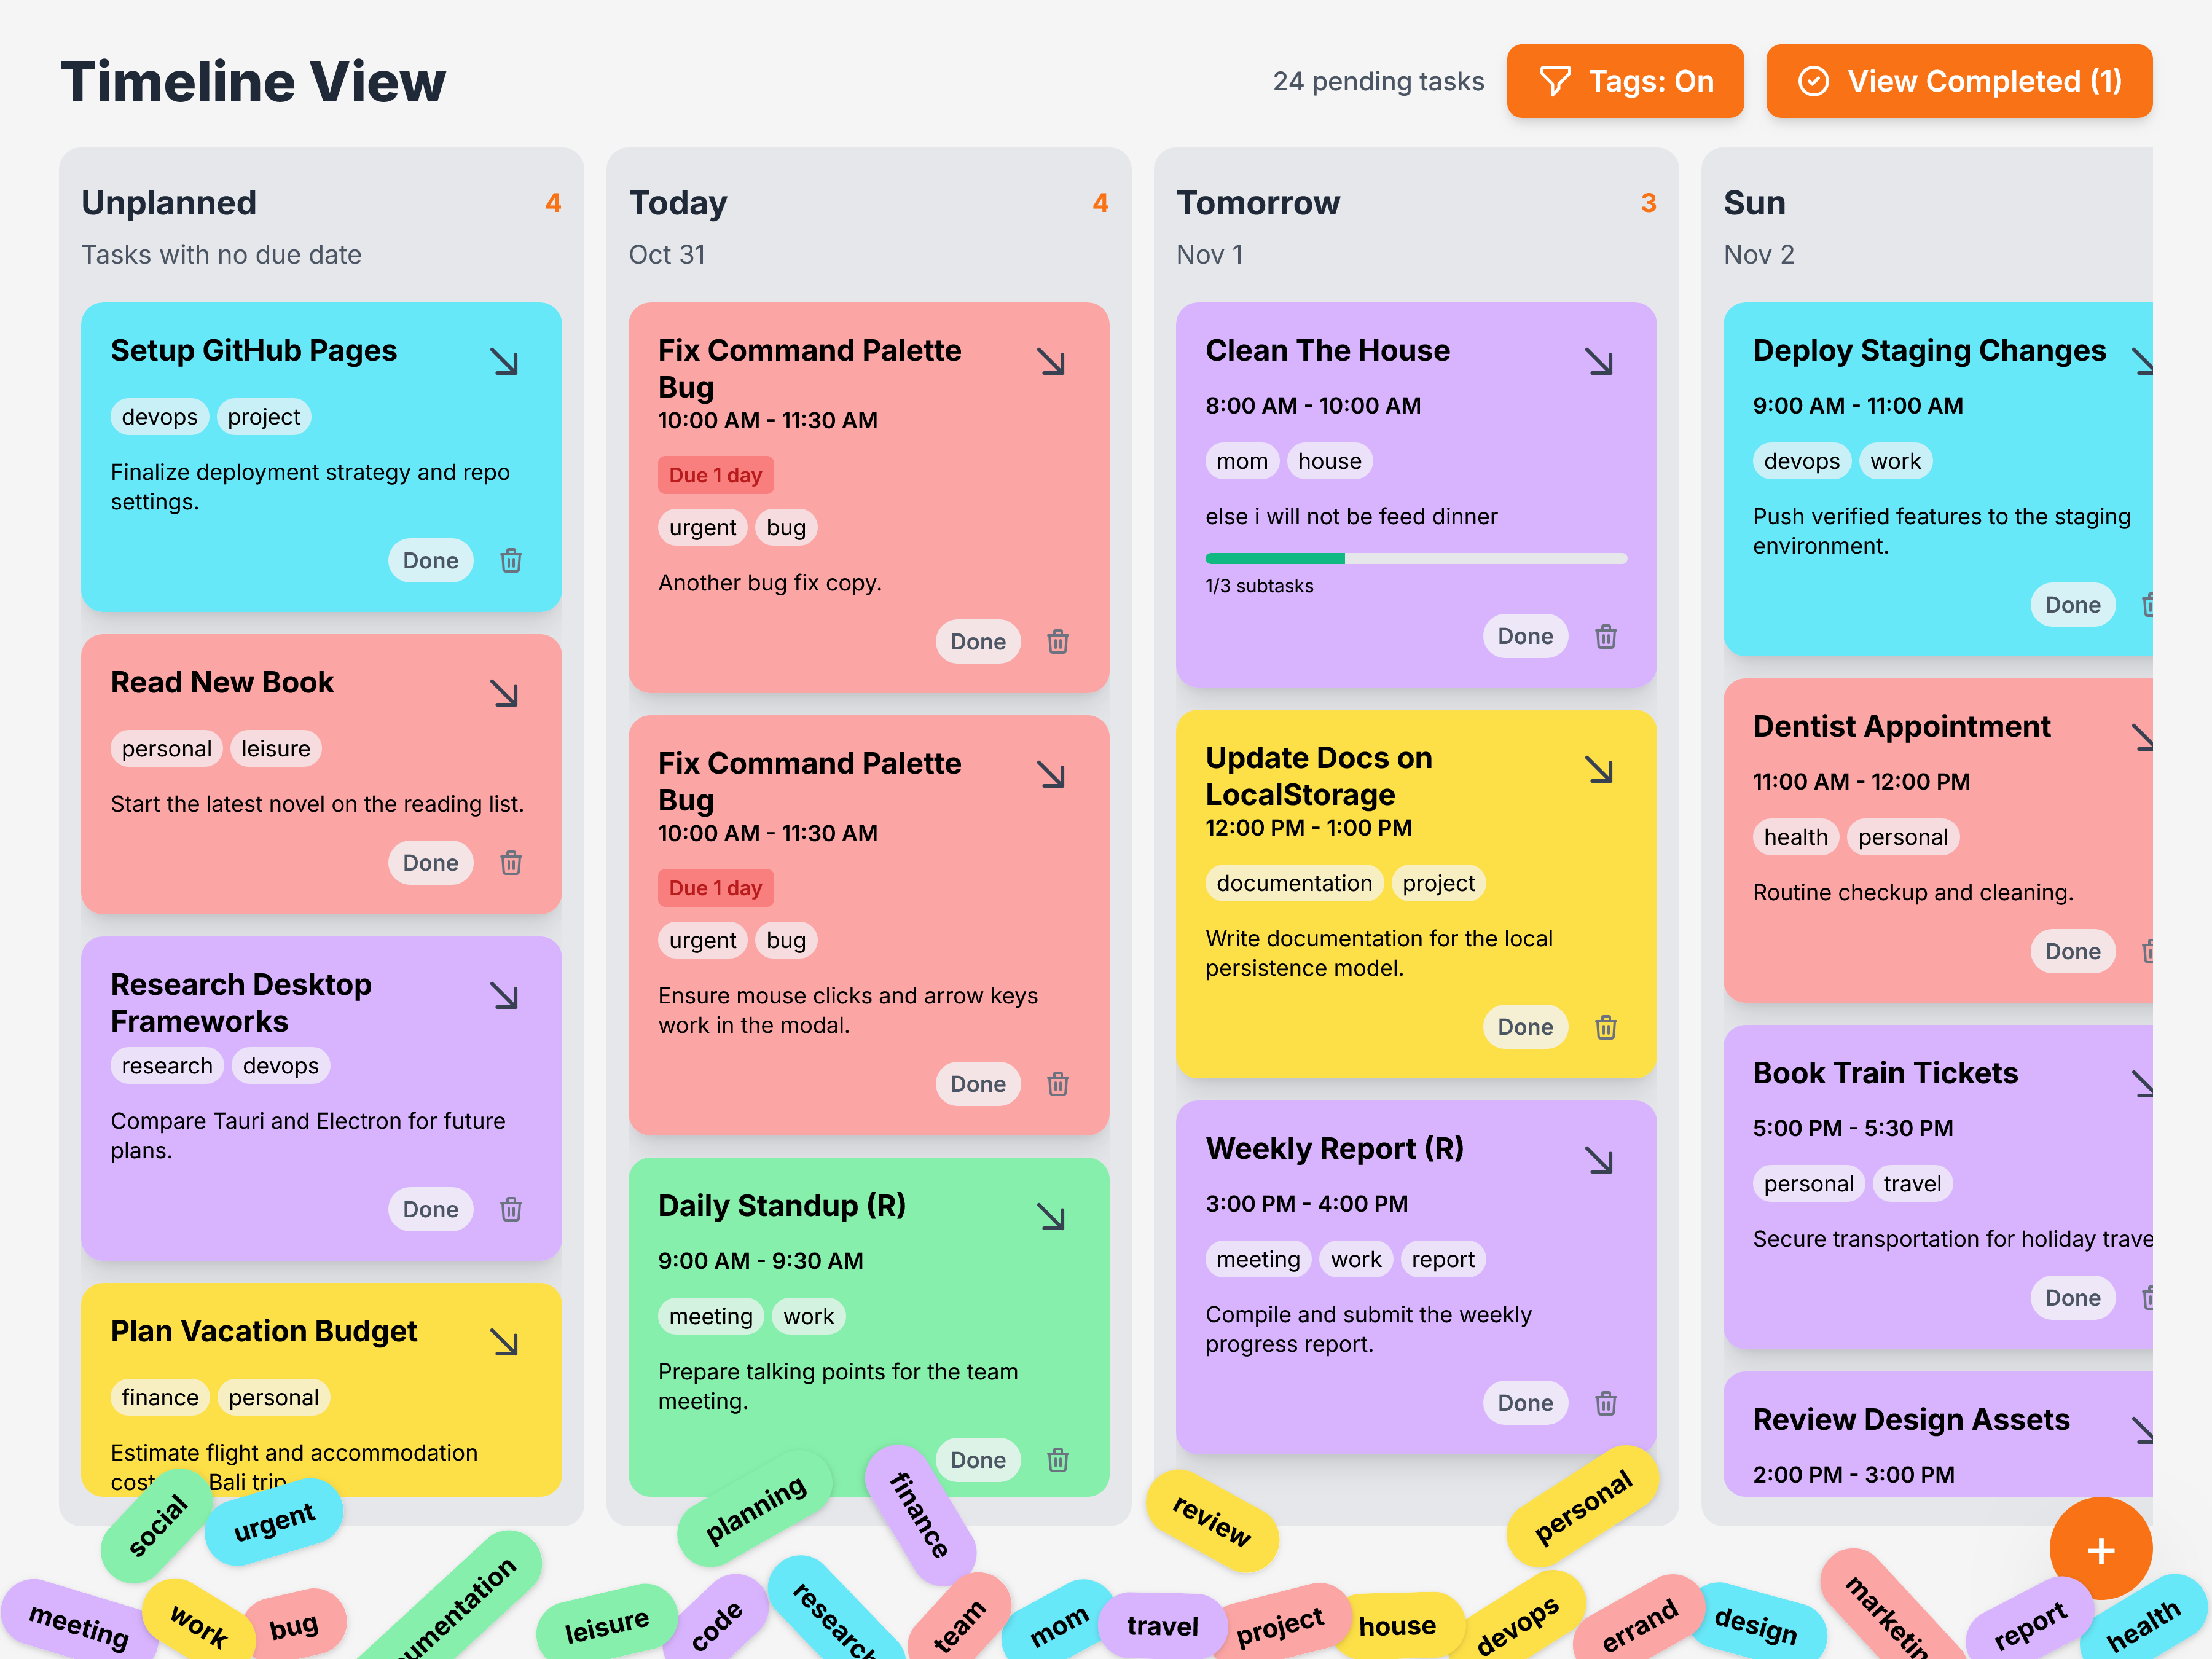Expand the Setup GitHub Pages card arrow

[505, 361]
